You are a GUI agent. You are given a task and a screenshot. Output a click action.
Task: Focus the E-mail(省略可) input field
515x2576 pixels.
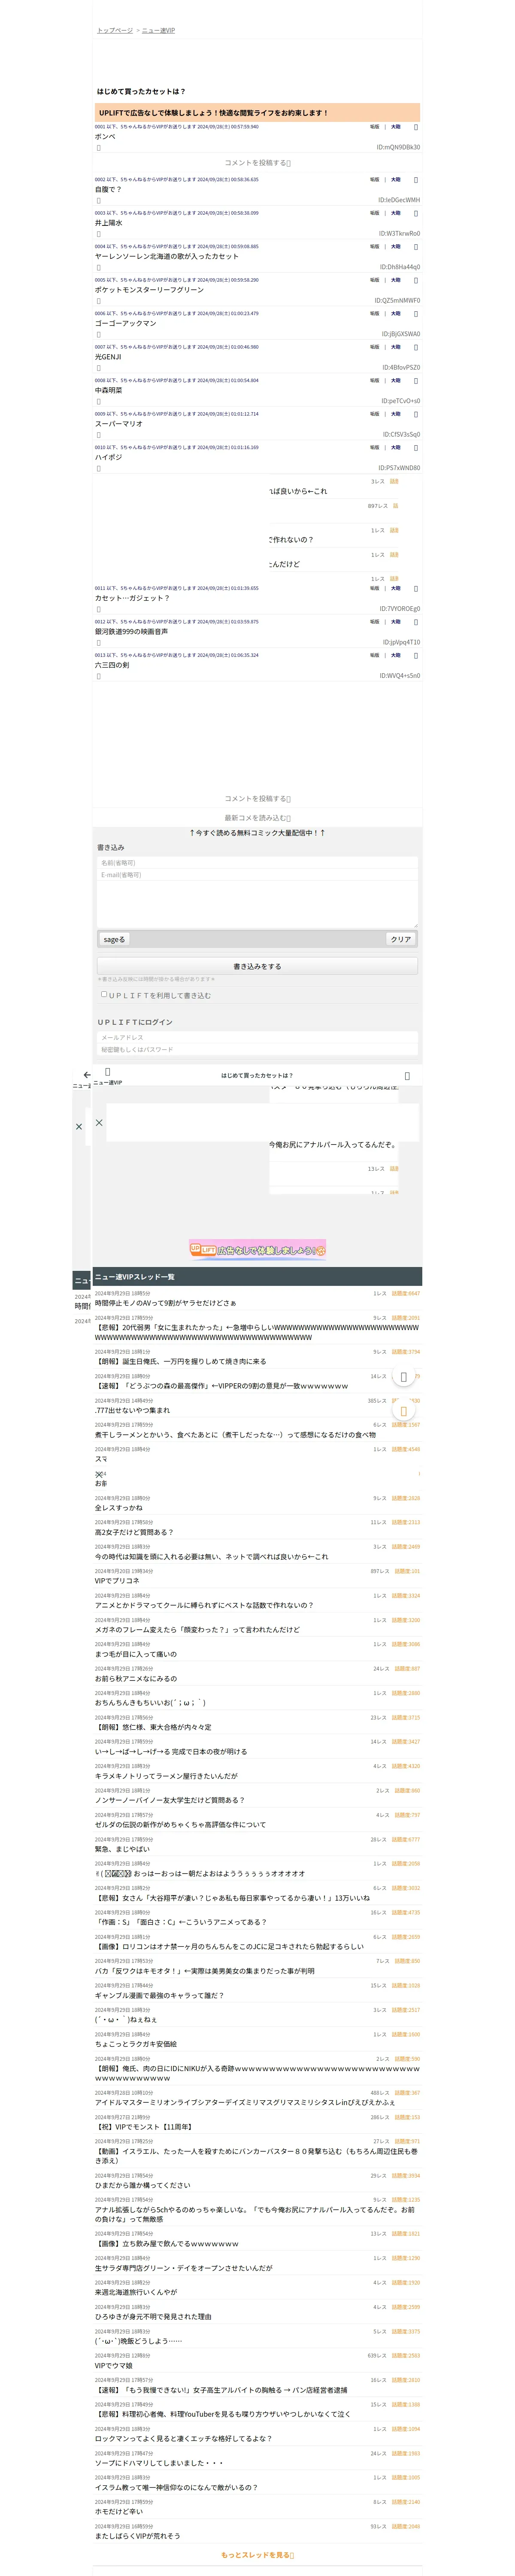pyautogui.click(x=257, y=875)
